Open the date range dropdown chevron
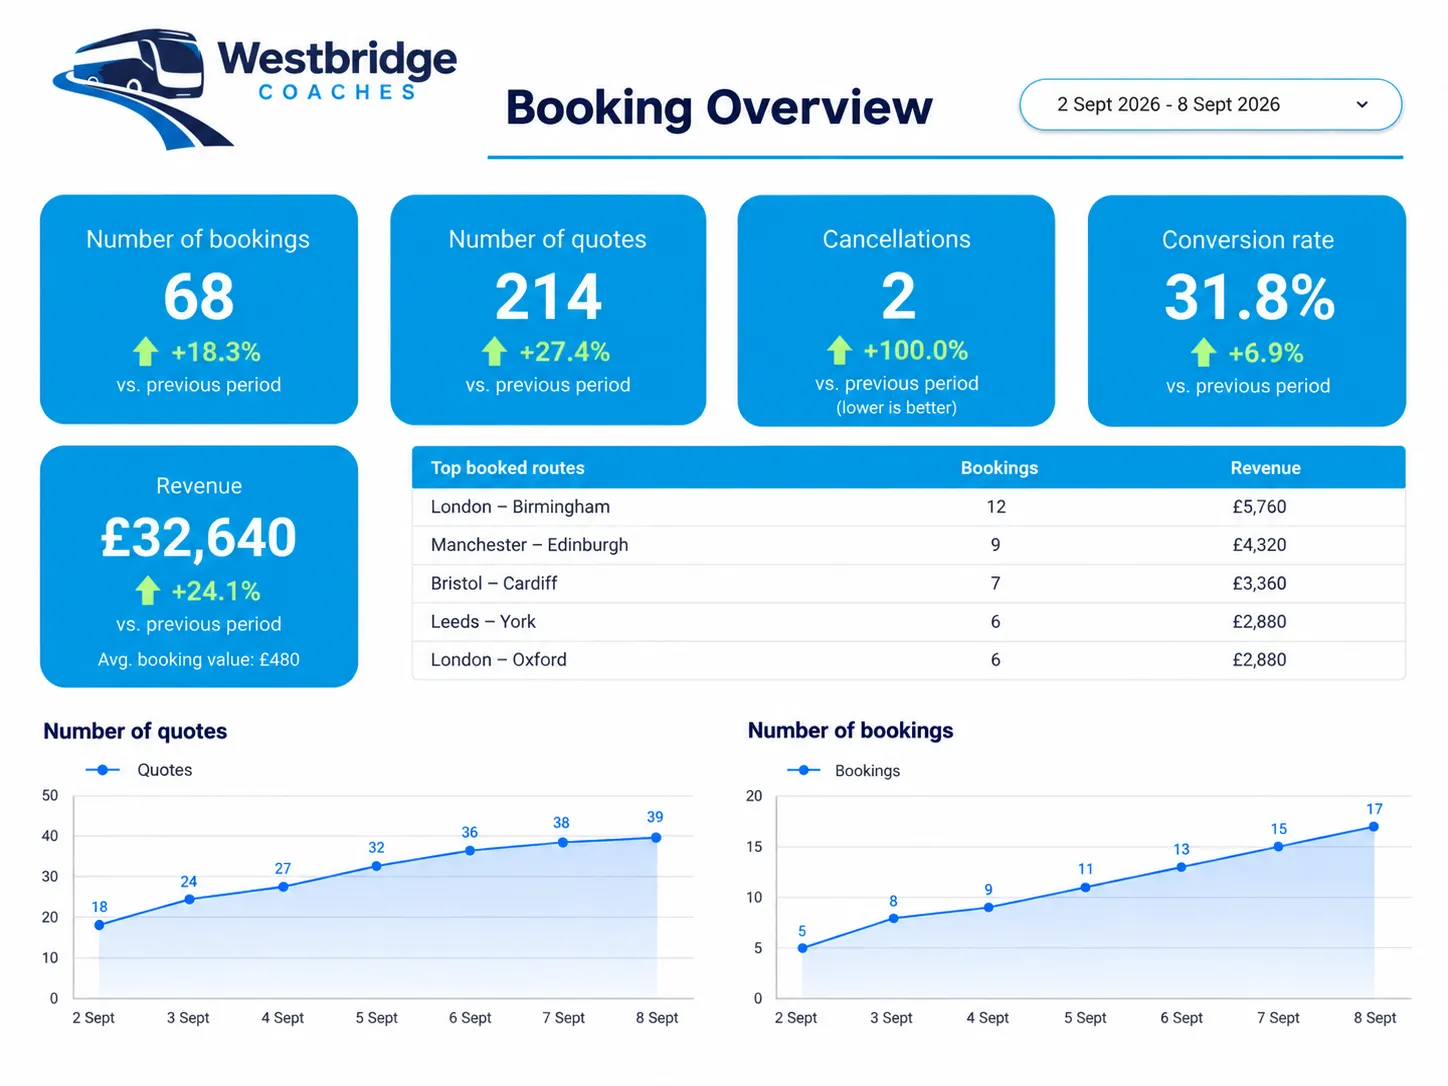 (1362, 105)
